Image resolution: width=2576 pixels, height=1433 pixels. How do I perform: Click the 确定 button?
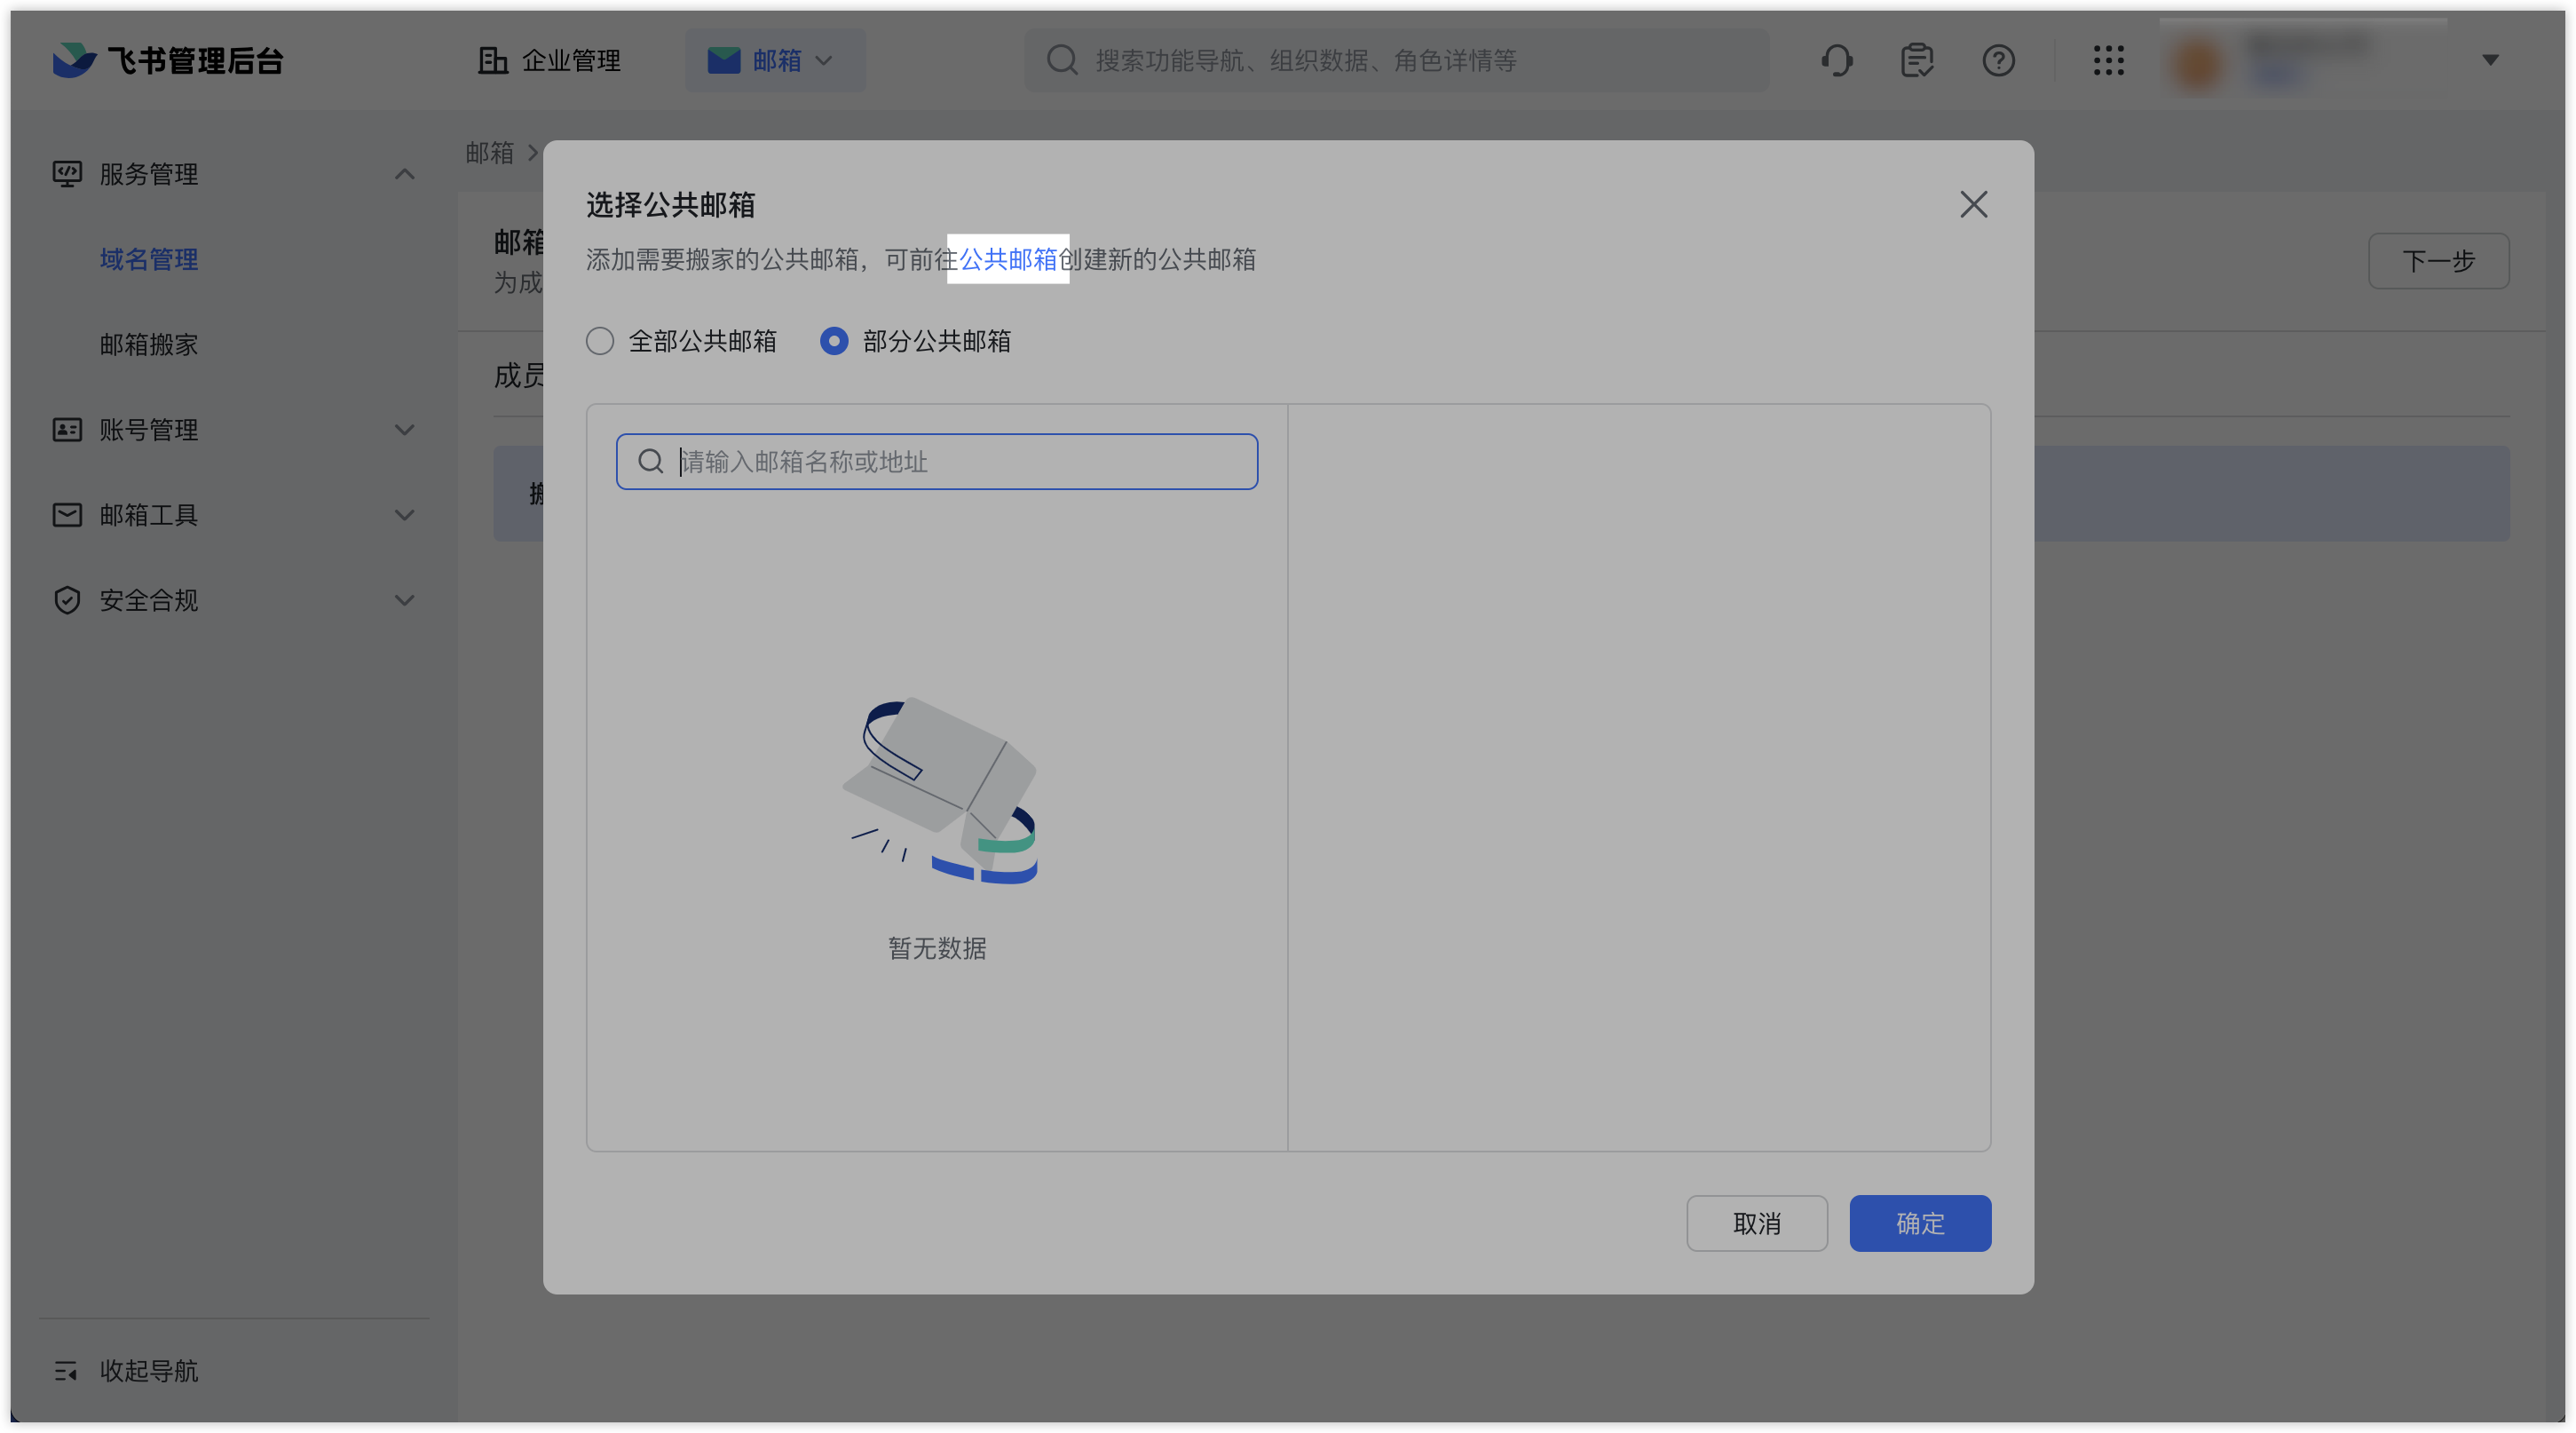coord(1920,1223)
